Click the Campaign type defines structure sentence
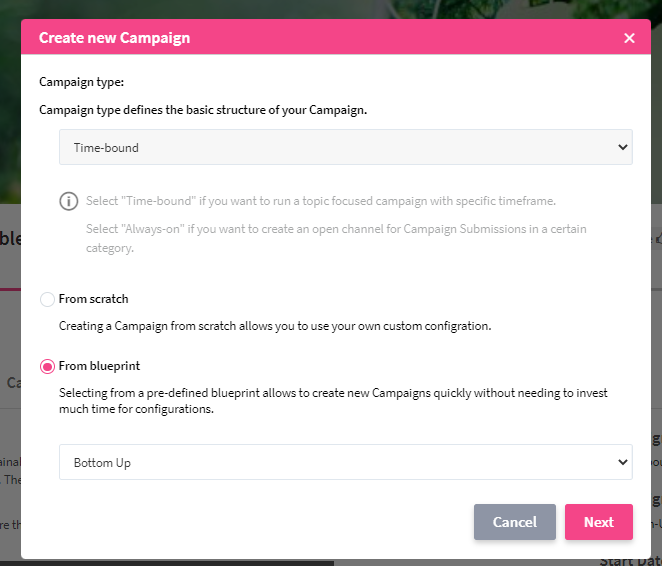Screen dimensions: 662x566 tap(203, 110)
